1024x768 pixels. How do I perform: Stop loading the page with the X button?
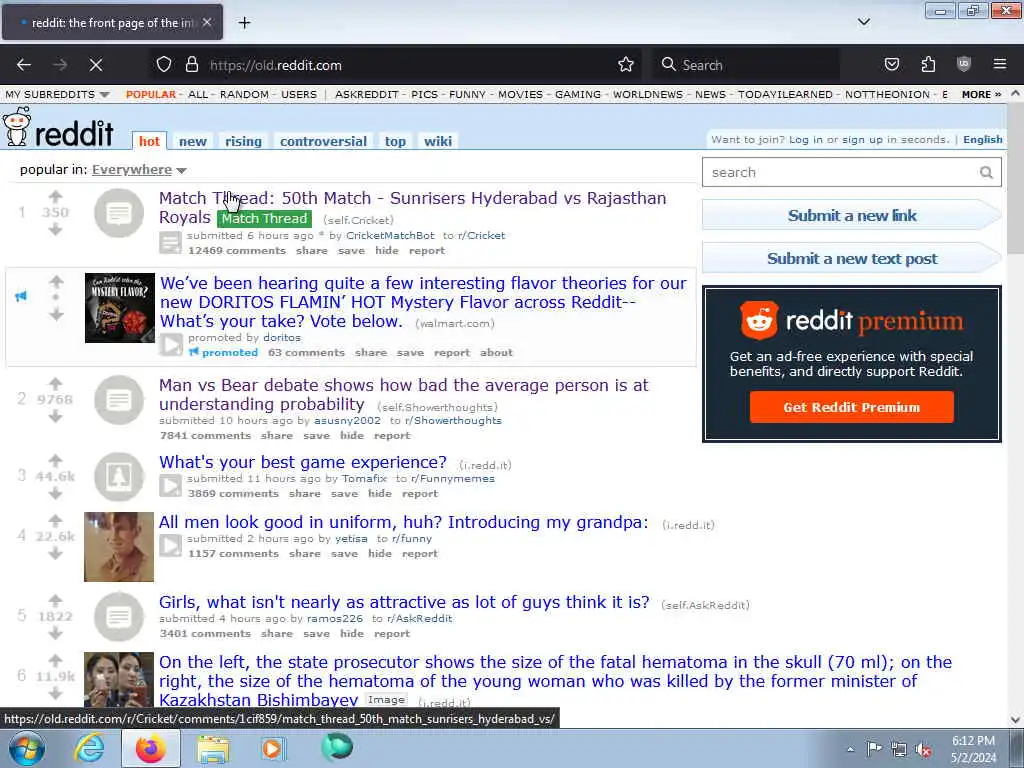pyautogui.click(x=95, y=65)
